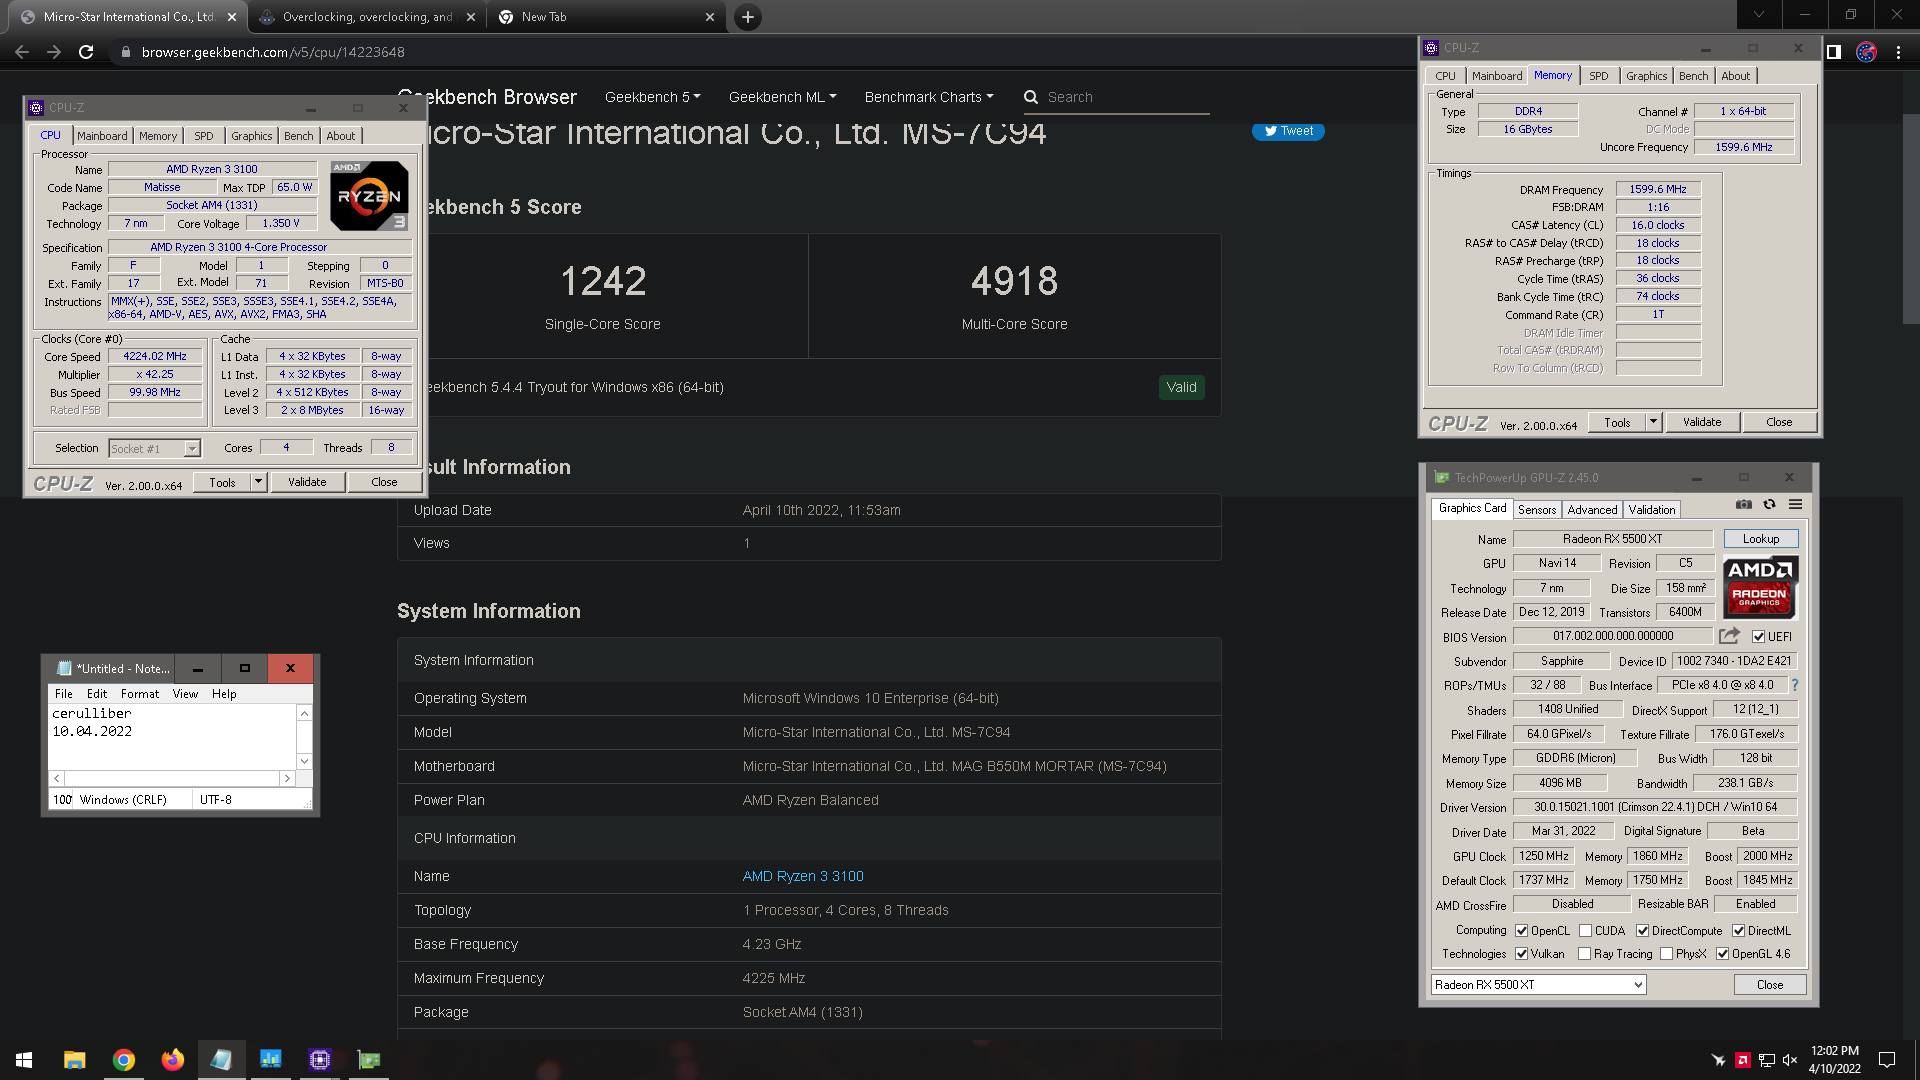Image resolution: width=1920 pixels, height=1080 pixels.
Task: Open Chrome from the taskbar
Action: 123,1060
